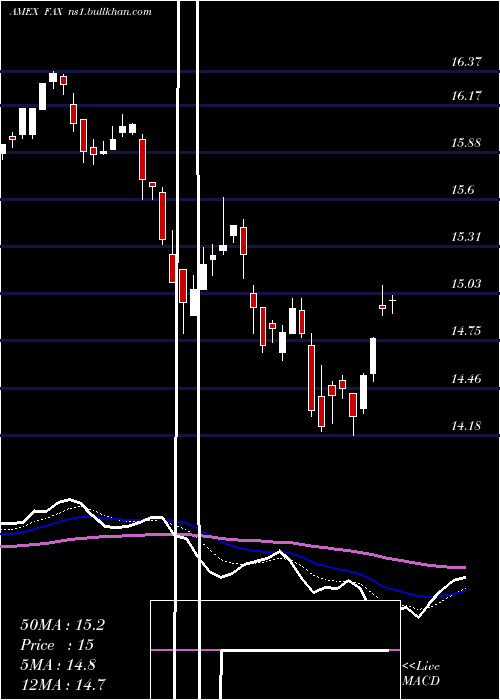Image resolution: width=500 pixels, height=700 pixels.
Task: Click the last small doji candlestick near 15.03
Action: (392, 301)
